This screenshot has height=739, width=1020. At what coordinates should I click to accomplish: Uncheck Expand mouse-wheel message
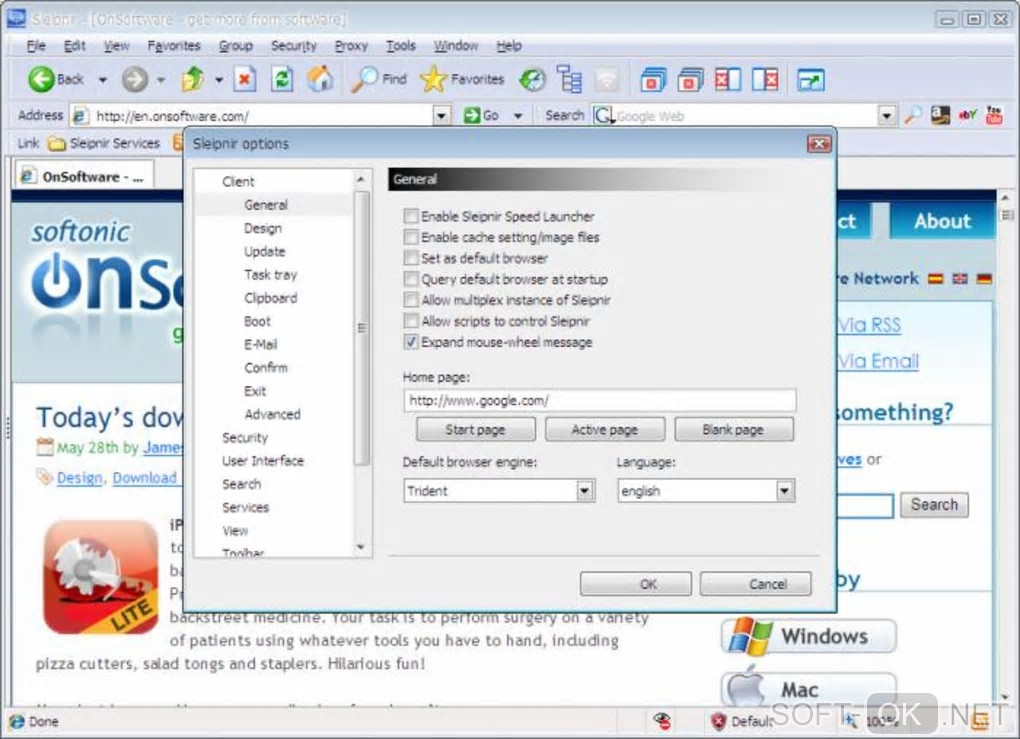click(x=410, y=342)
